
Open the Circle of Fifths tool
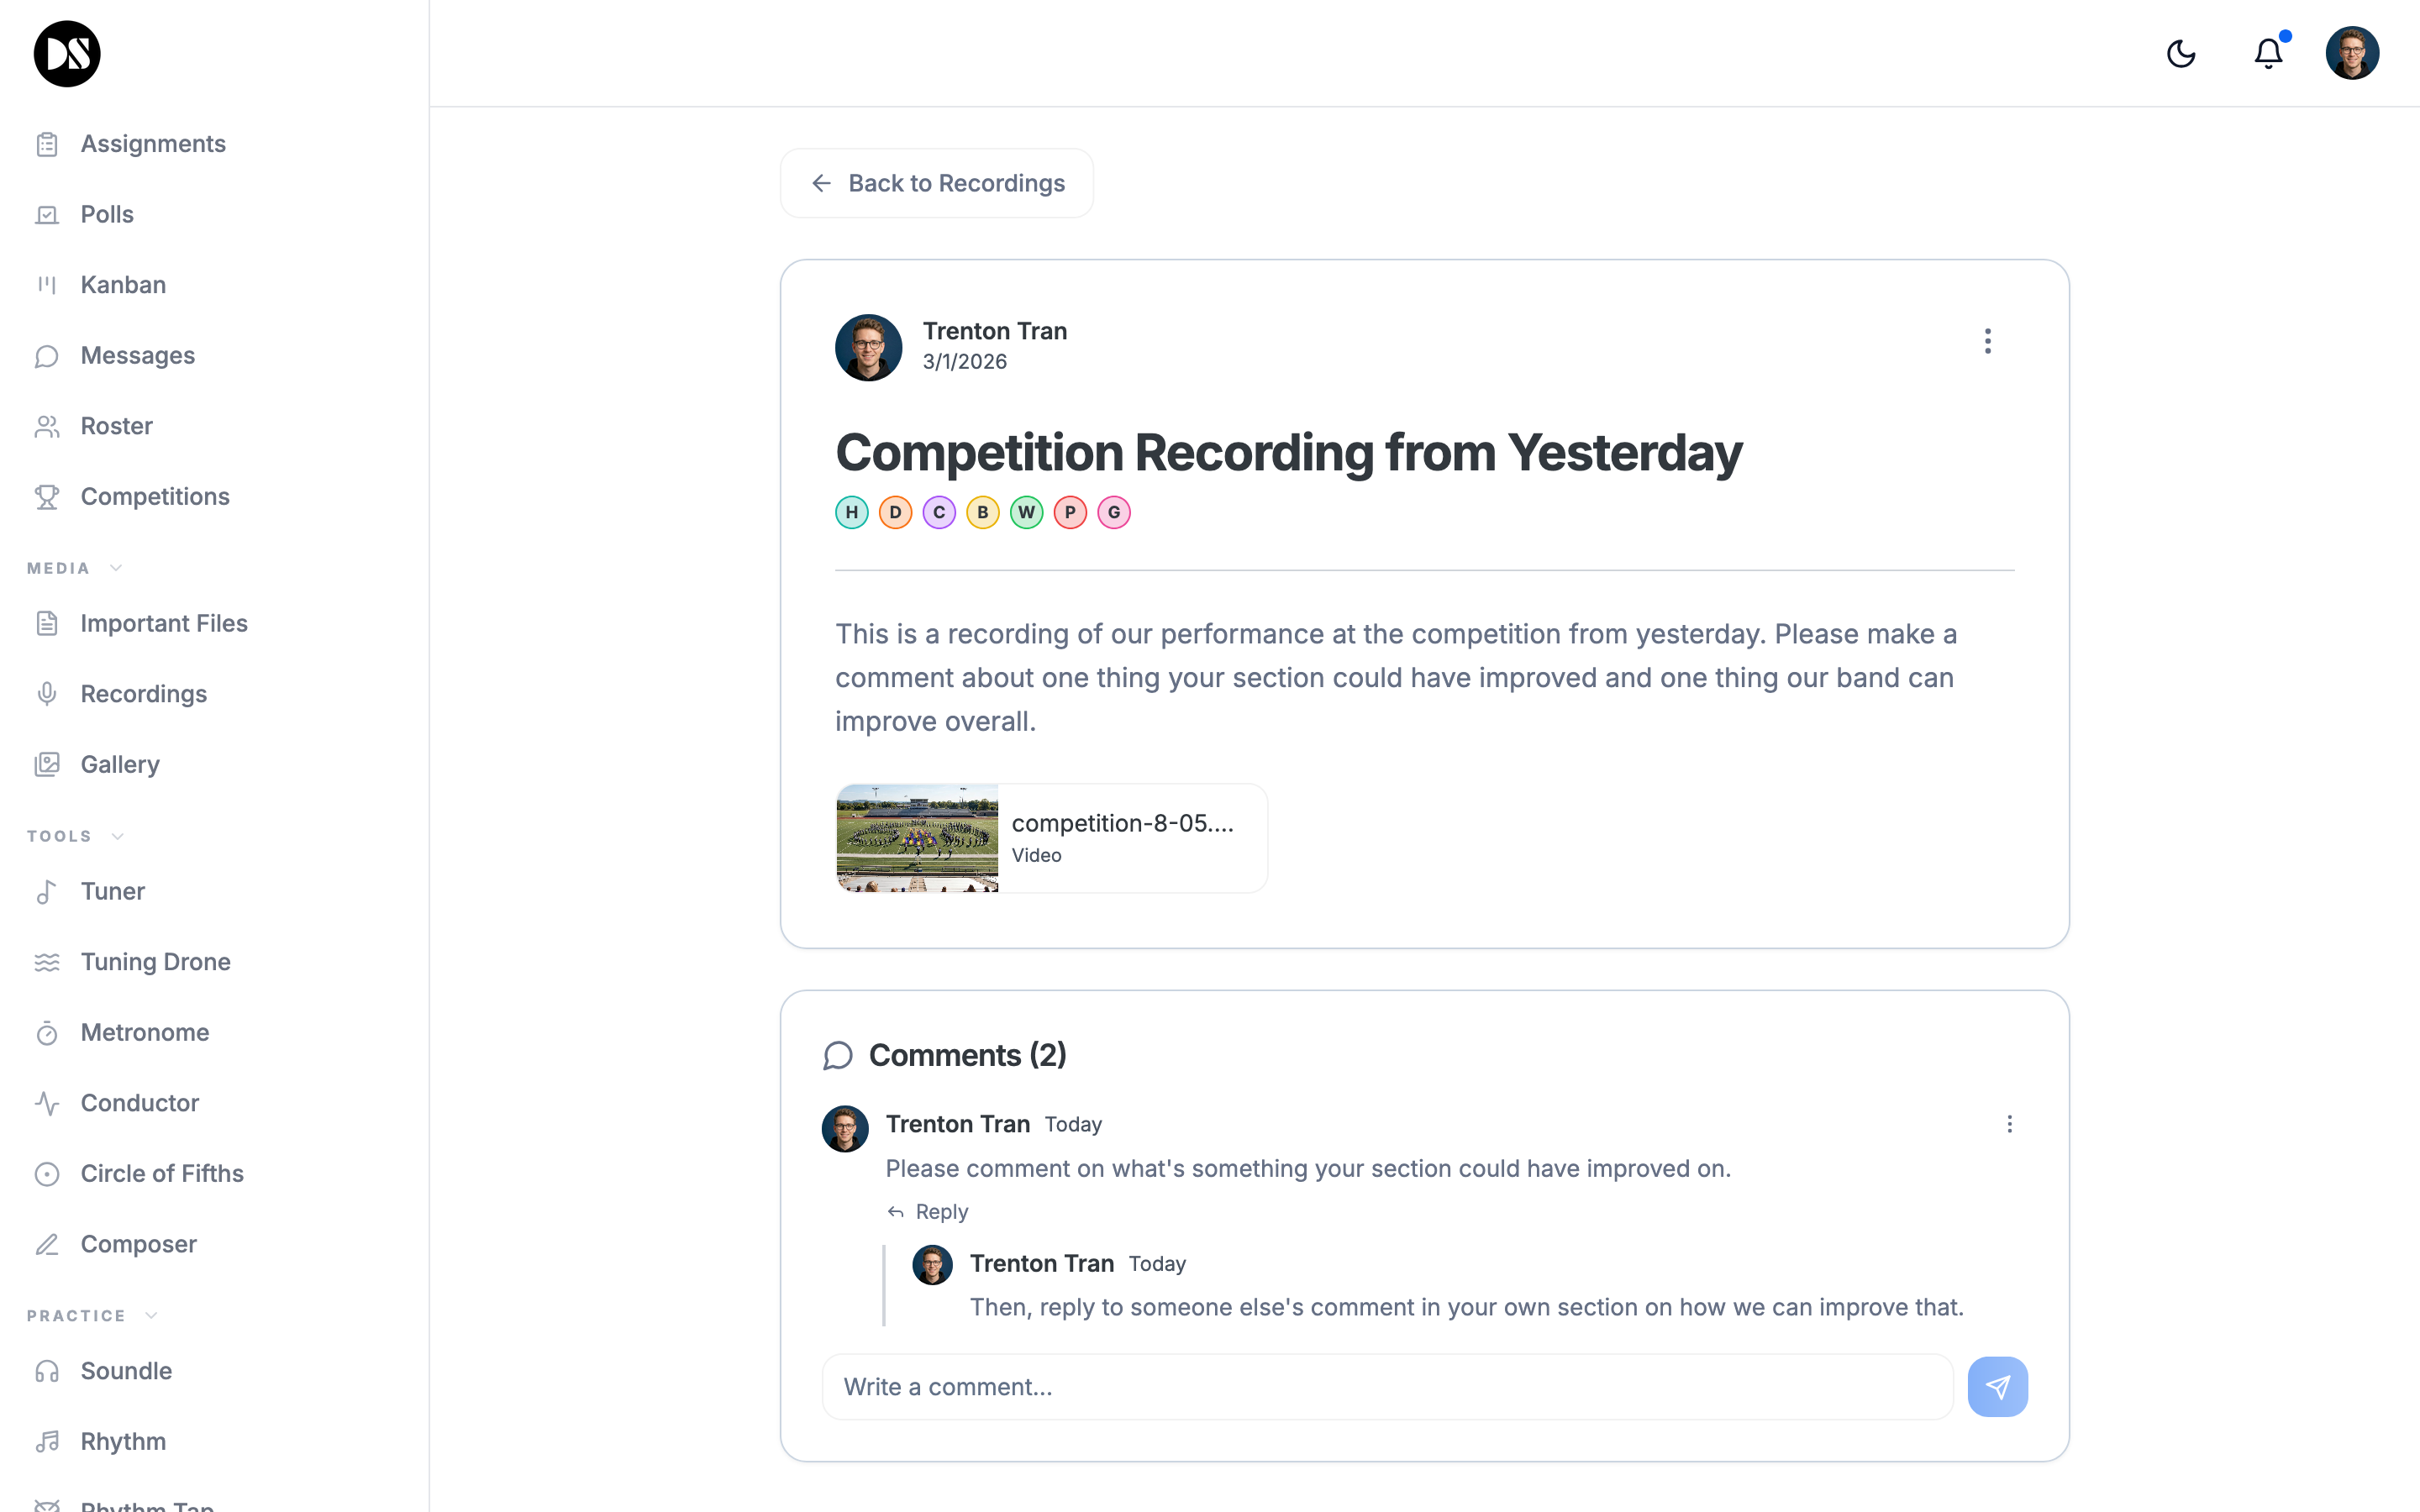(162, 1173)
